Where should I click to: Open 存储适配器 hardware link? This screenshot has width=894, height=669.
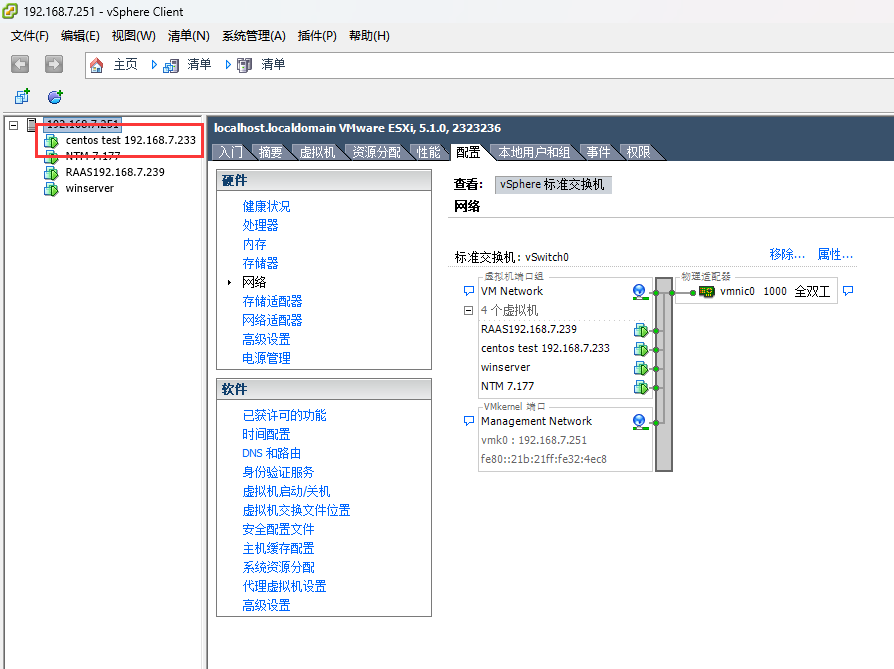[272, 302]
